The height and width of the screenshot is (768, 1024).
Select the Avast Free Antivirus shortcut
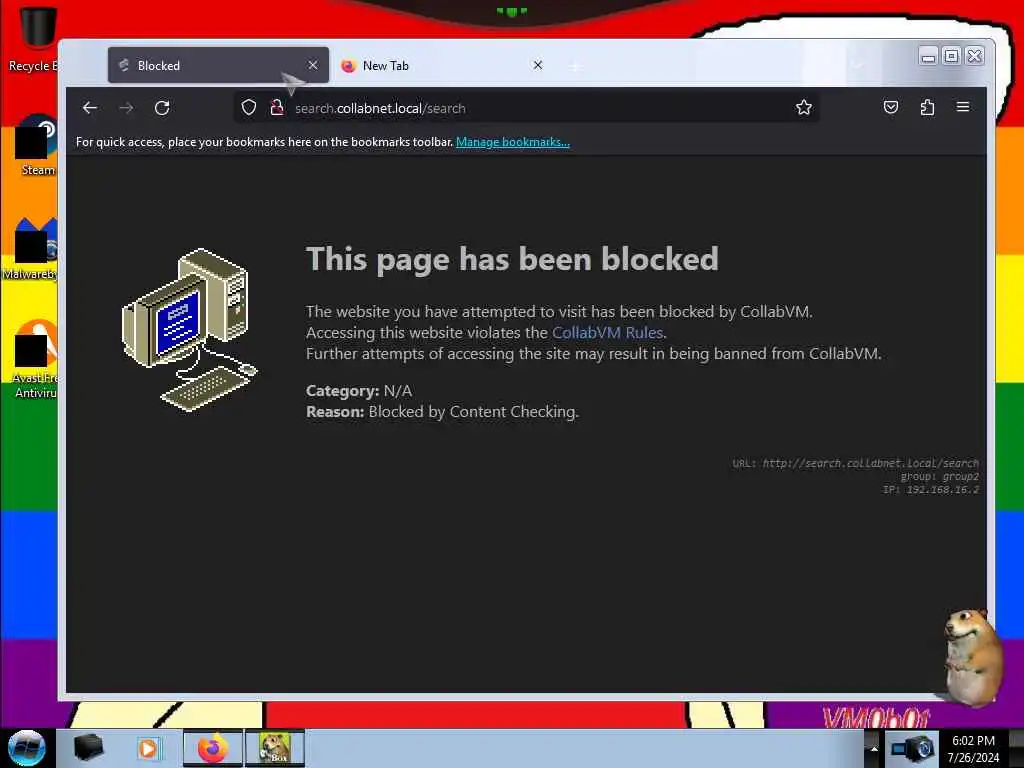click(35, 360)
